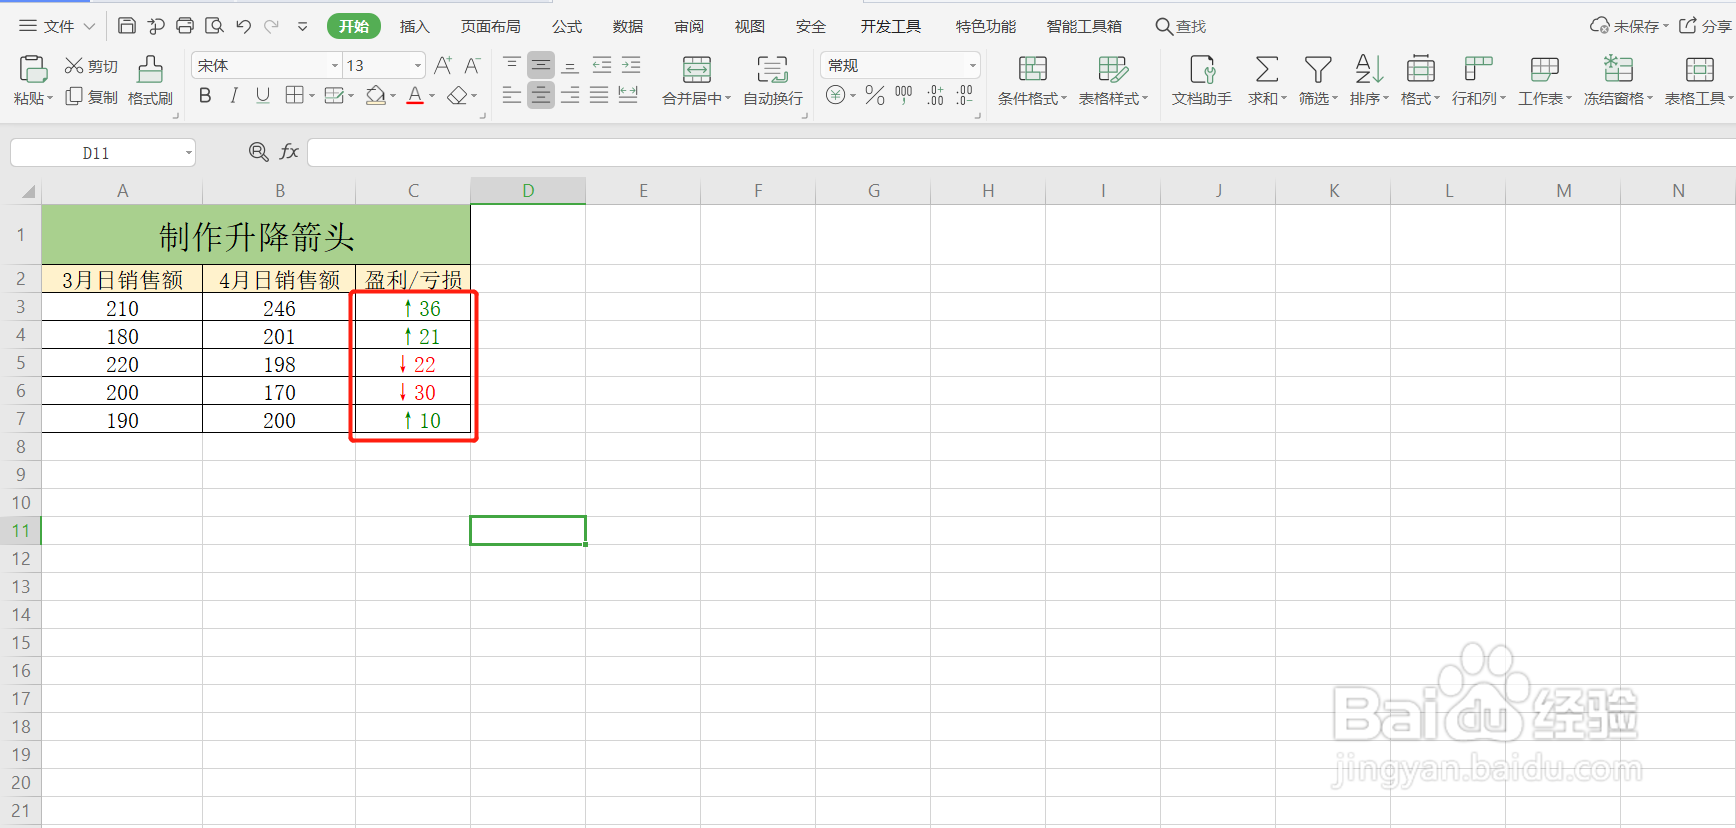The height and width of the screenshot is (828, 1736).
Task: Open the font size 13 dropdown
Action: [x=418, y=66]
